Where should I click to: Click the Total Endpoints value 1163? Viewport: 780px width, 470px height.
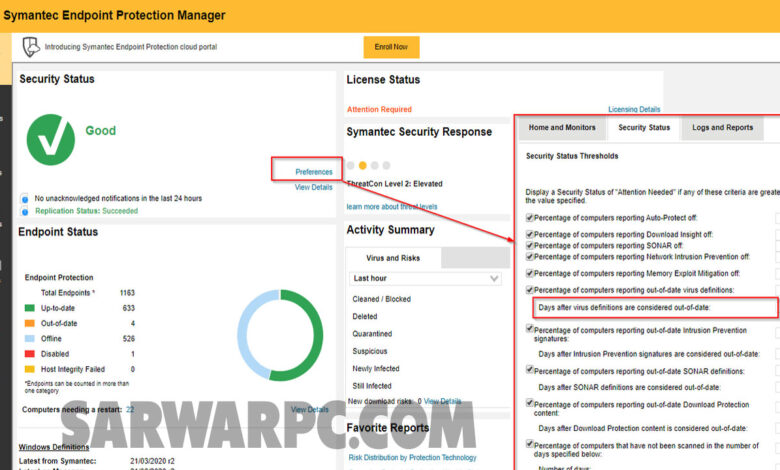[127, 293]
